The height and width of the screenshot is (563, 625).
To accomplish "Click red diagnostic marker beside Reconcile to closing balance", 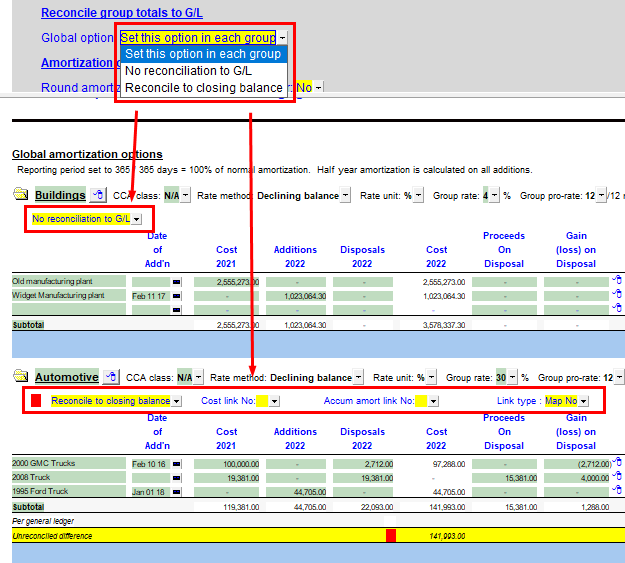I will (36, 401).
